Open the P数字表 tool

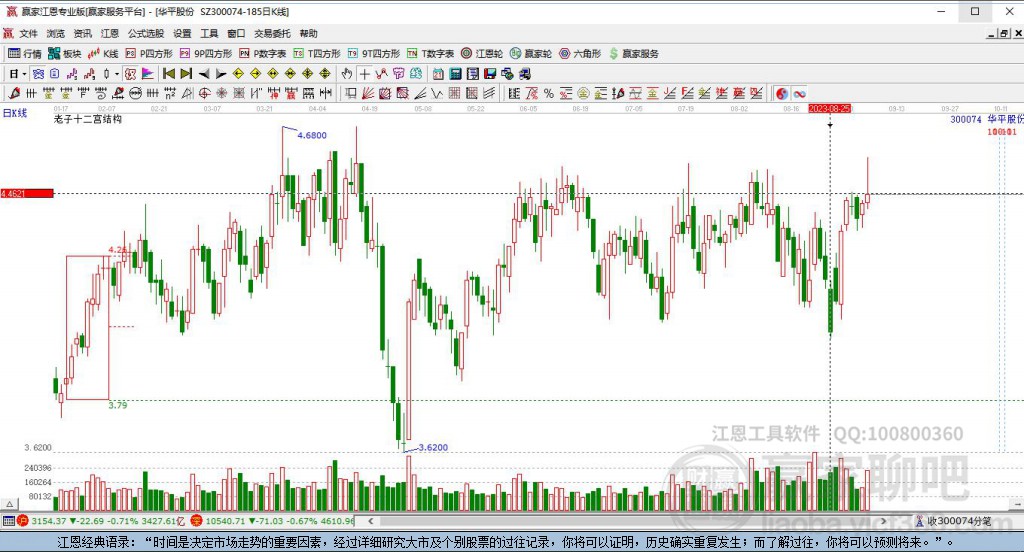tap(263, 54)
